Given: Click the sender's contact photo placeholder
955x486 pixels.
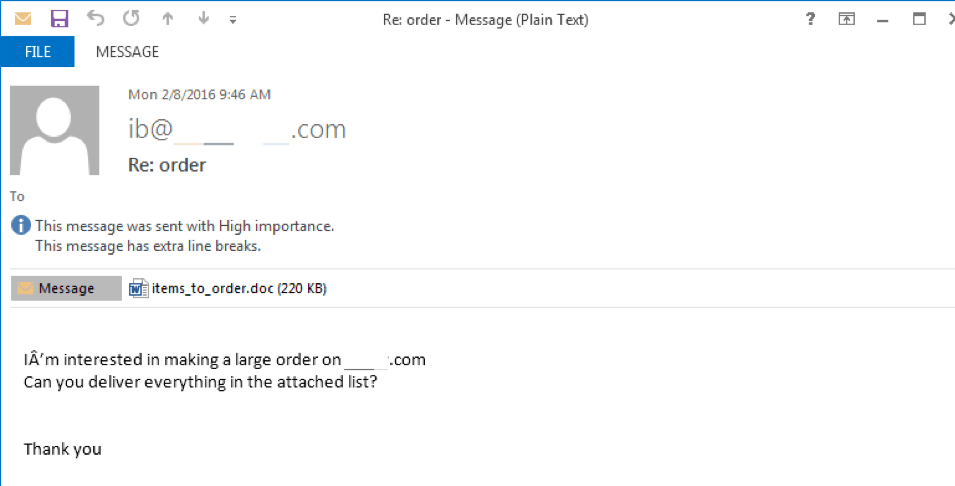Looking at the screenshot, I should (x=55, y=130).
